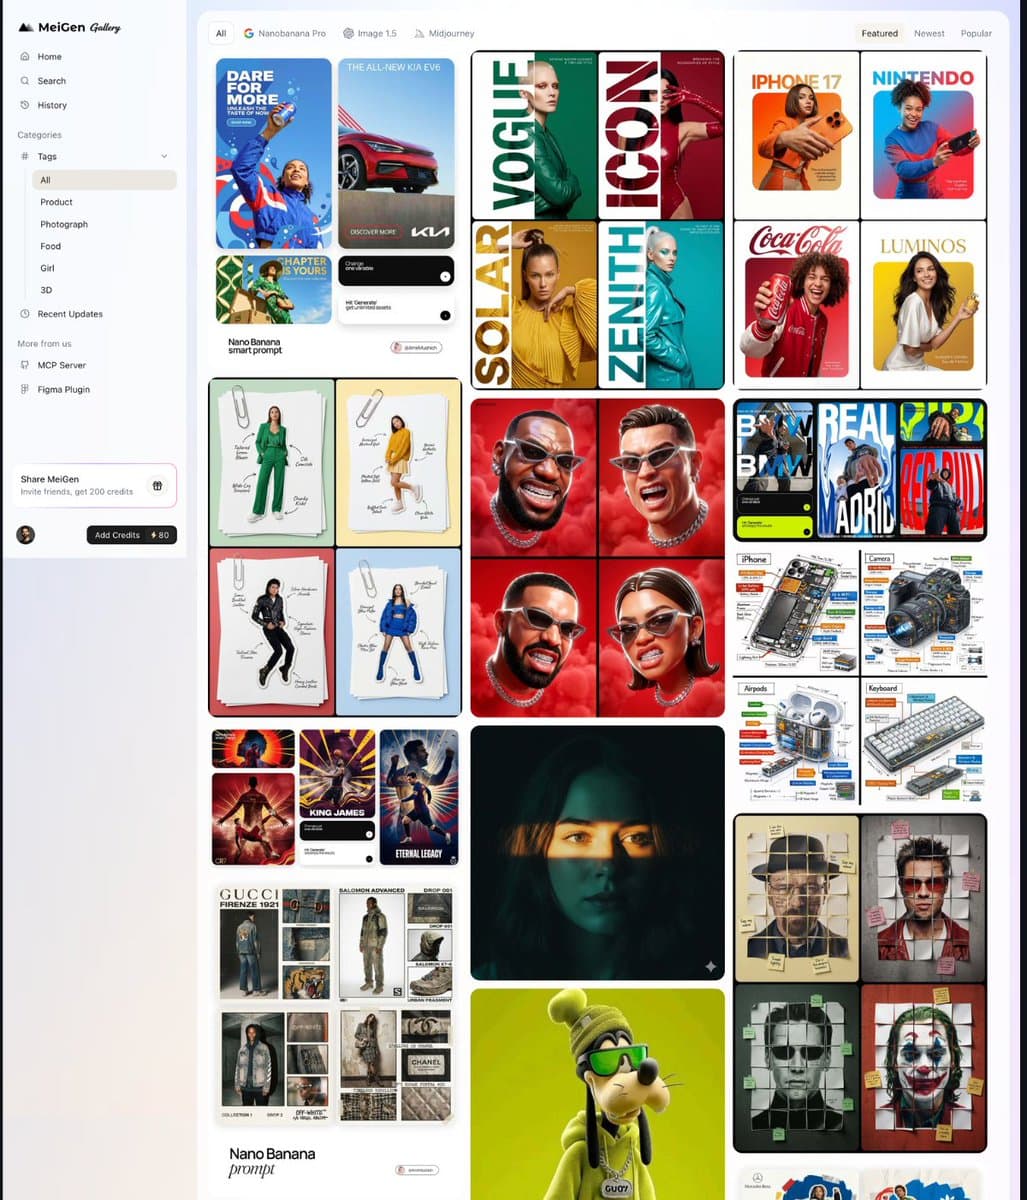This screenshot has height=1200, width=1027.
Task: Collapse the Tags category with its chevron
Action: [164, 157]
